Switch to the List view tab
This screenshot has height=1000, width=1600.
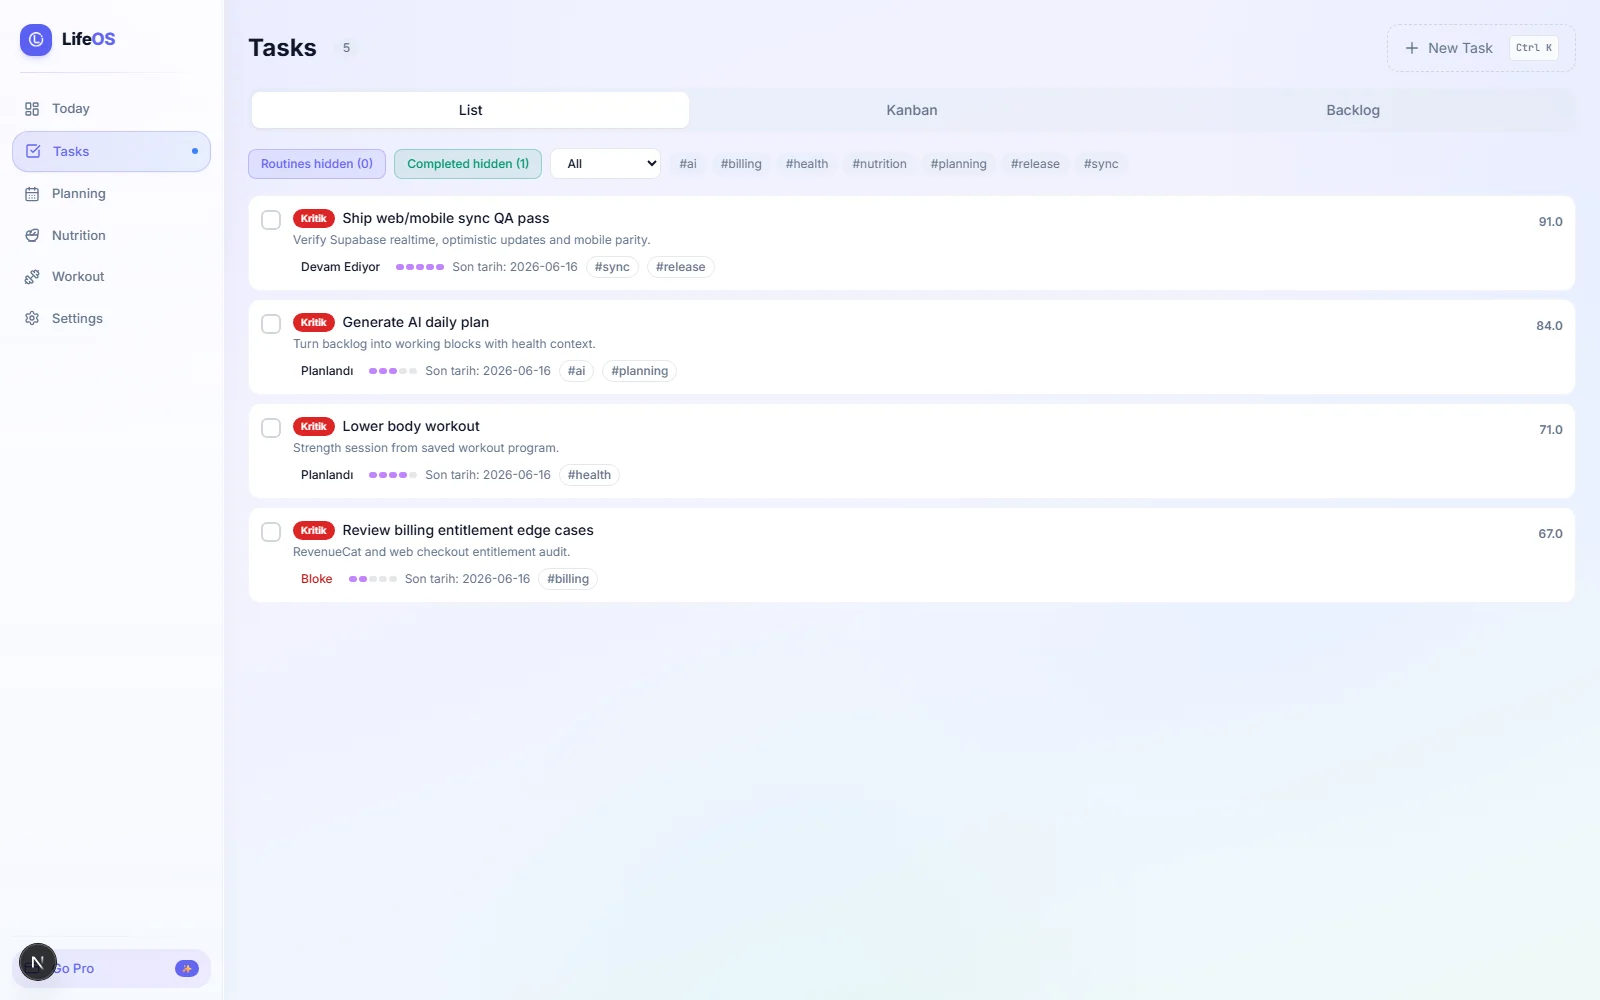click(x=470, y=110)
